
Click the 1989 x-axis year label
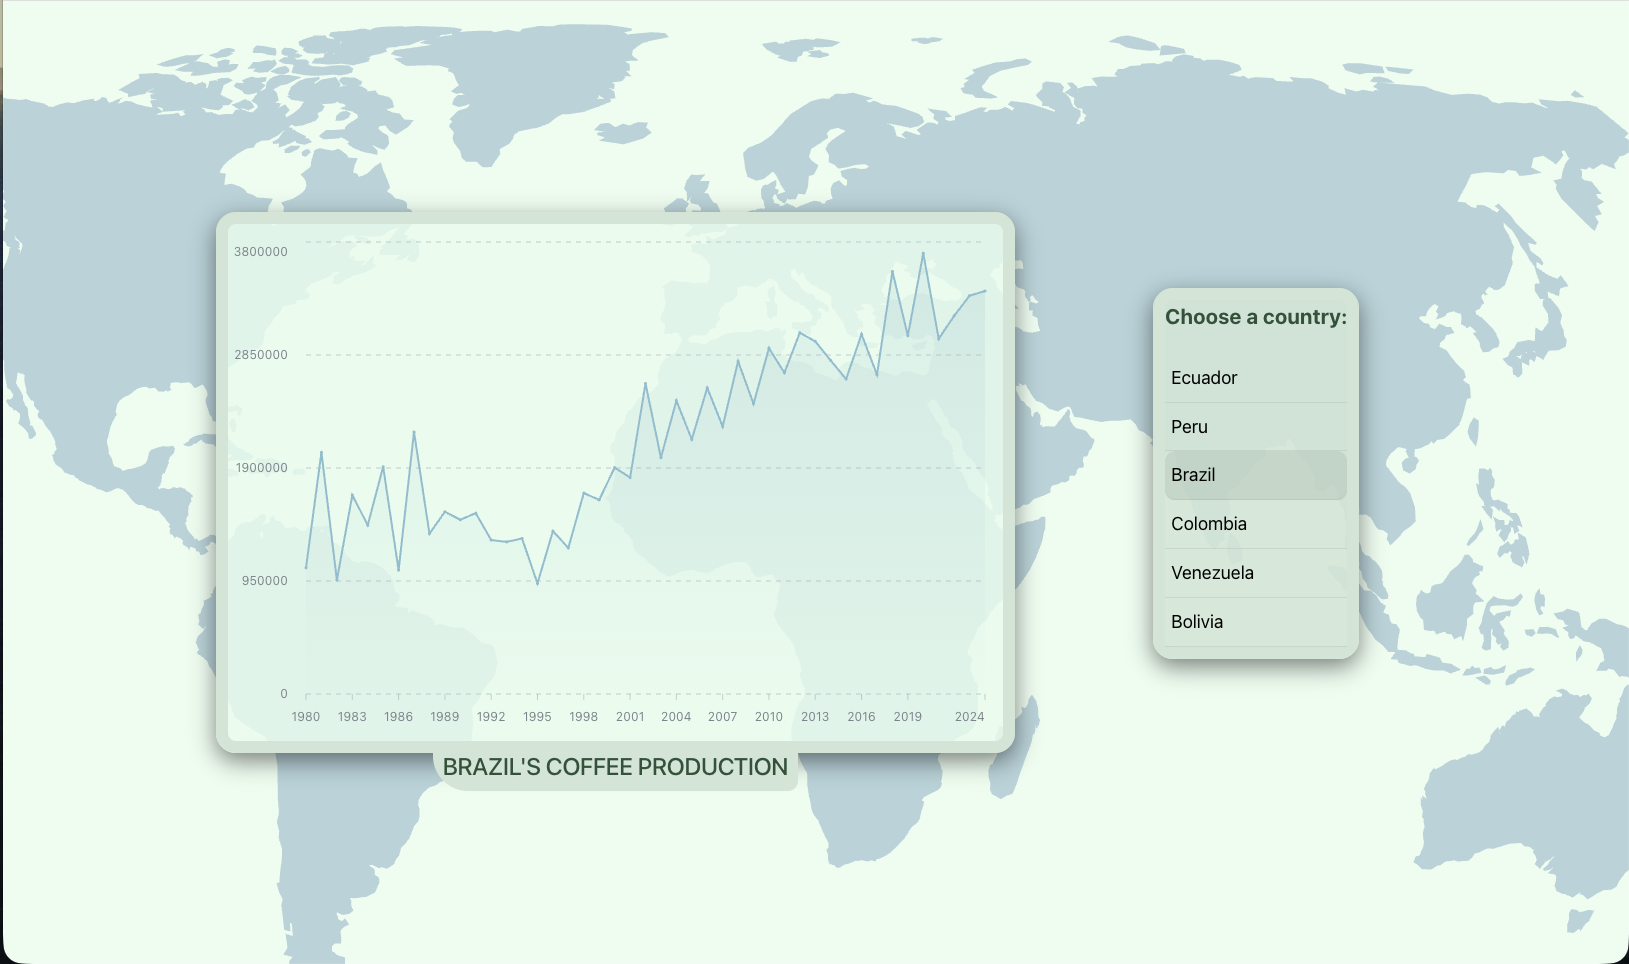[445, 717]
